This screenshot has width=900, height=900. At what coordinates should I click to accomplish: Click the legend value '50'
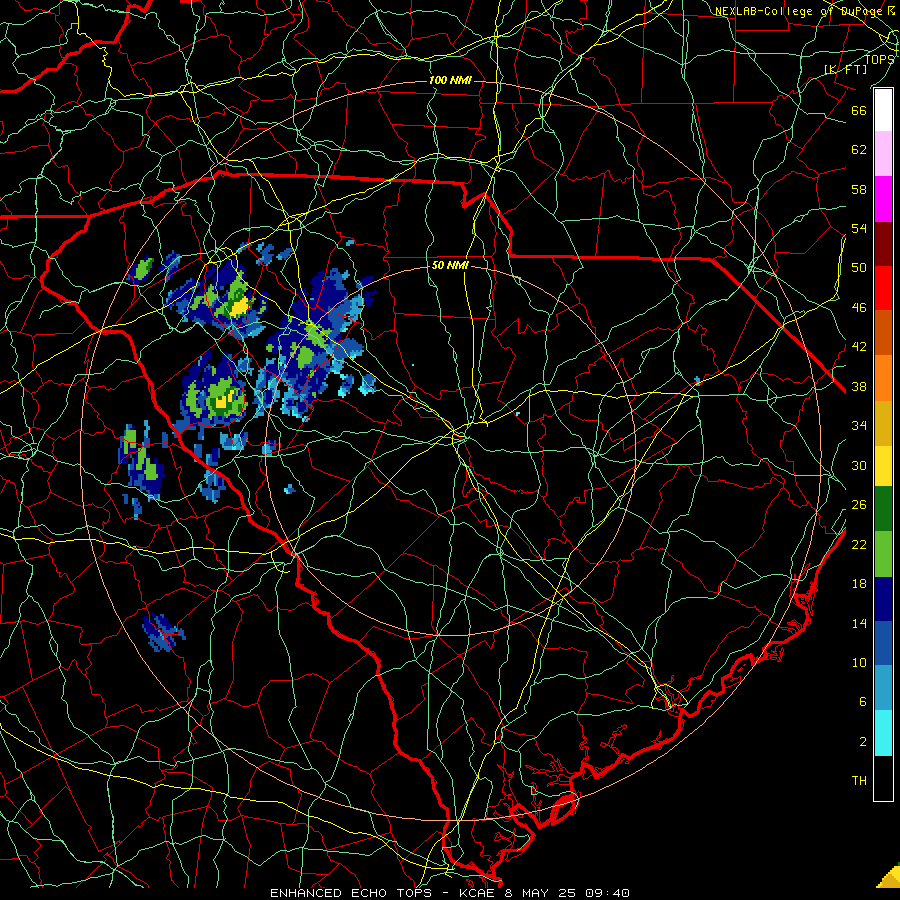click(859, 267)
